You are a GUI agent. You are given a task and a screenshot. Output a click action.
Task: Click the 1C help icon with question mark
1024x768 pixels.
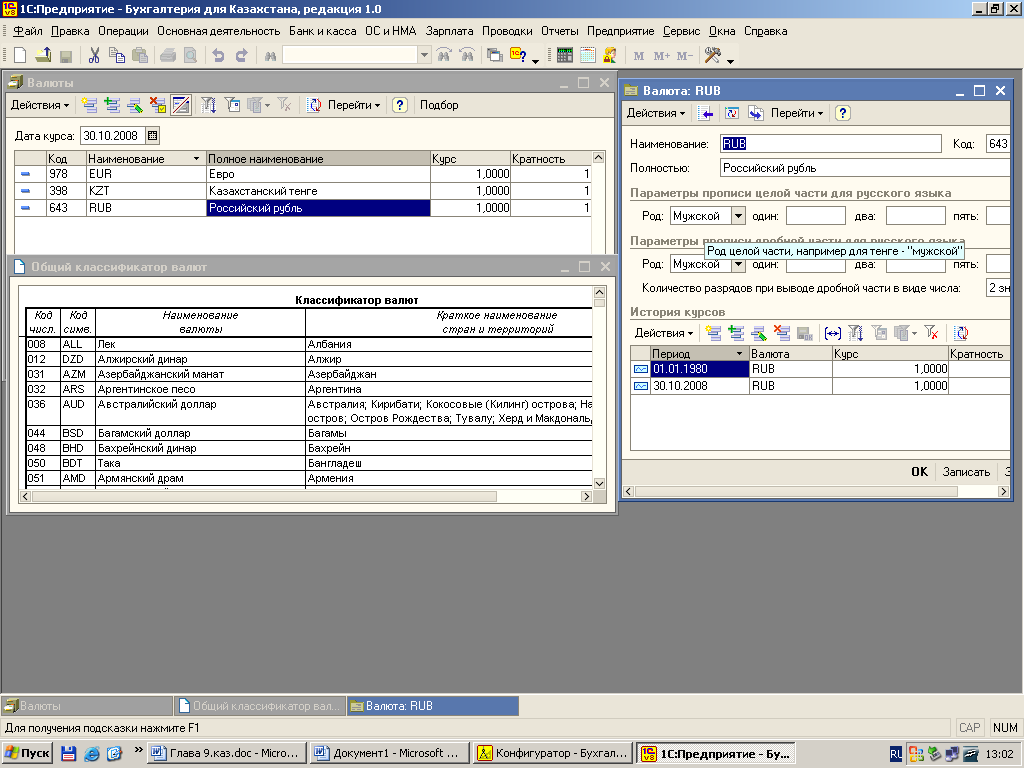519,56
